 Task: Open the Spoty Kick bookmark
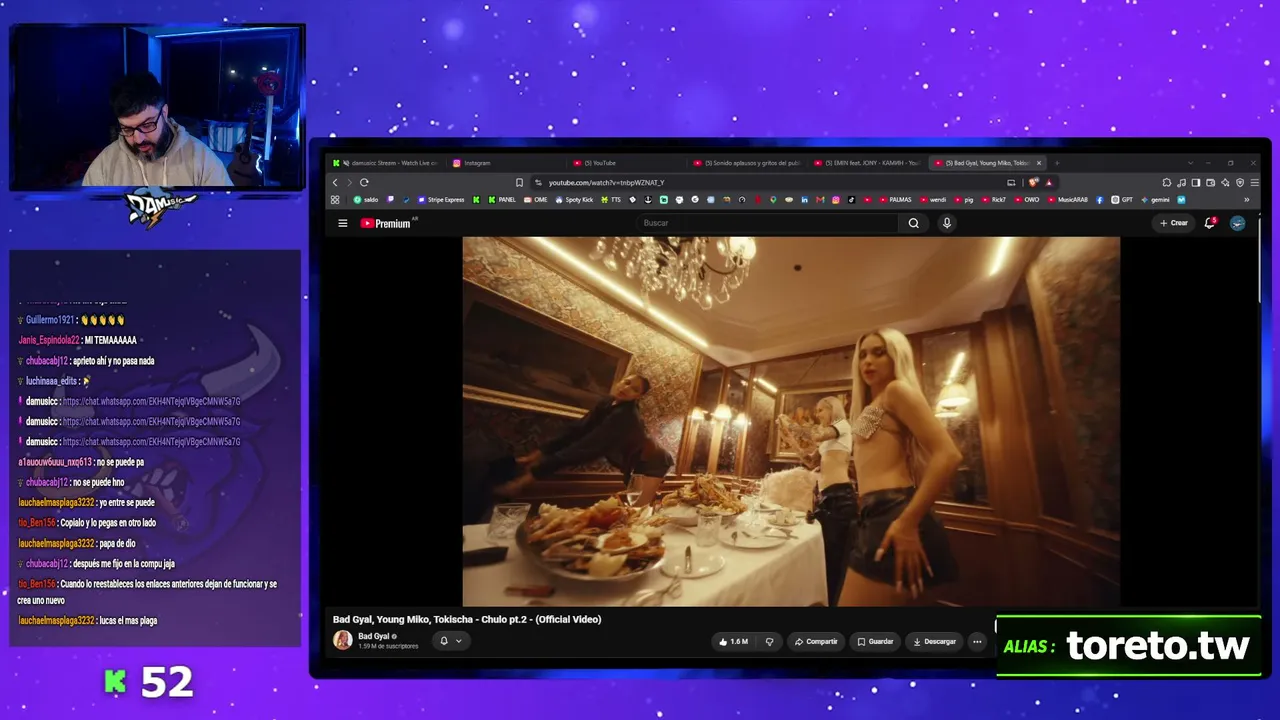(x=575, y=200)
